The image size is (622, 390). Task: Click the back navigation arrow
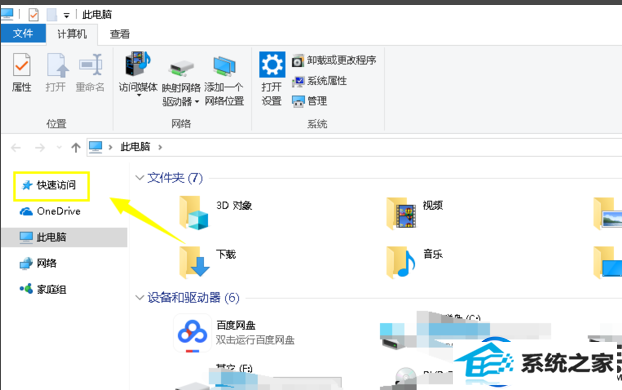tap(16, 148)
